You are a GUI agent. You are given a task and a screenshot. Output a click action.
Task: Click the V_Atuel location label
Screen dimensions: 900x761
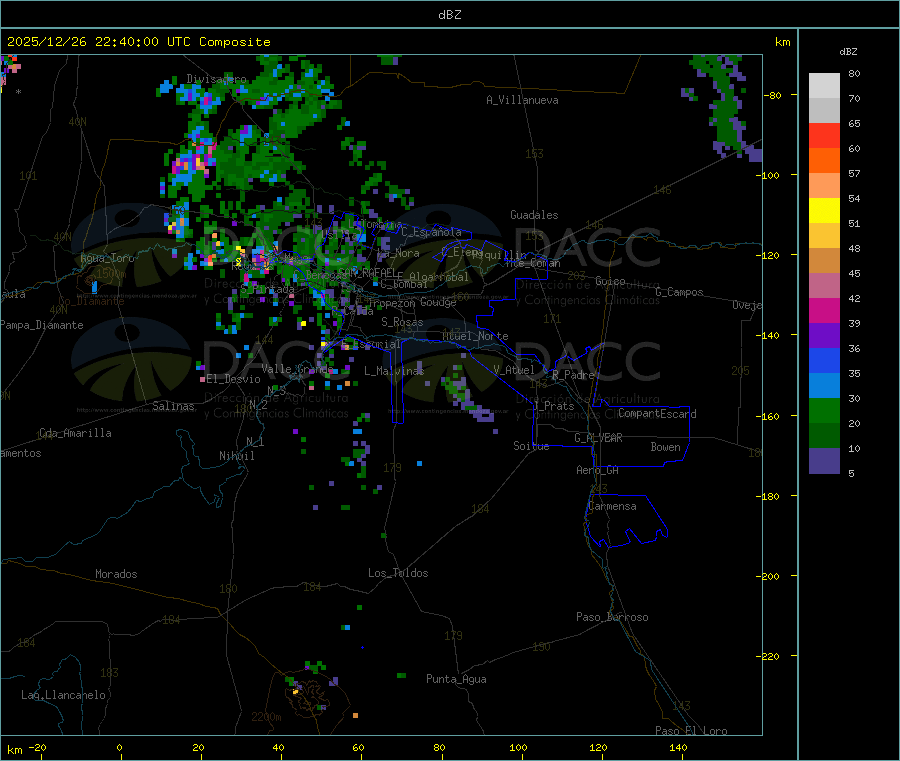click(x=514, y=370)
